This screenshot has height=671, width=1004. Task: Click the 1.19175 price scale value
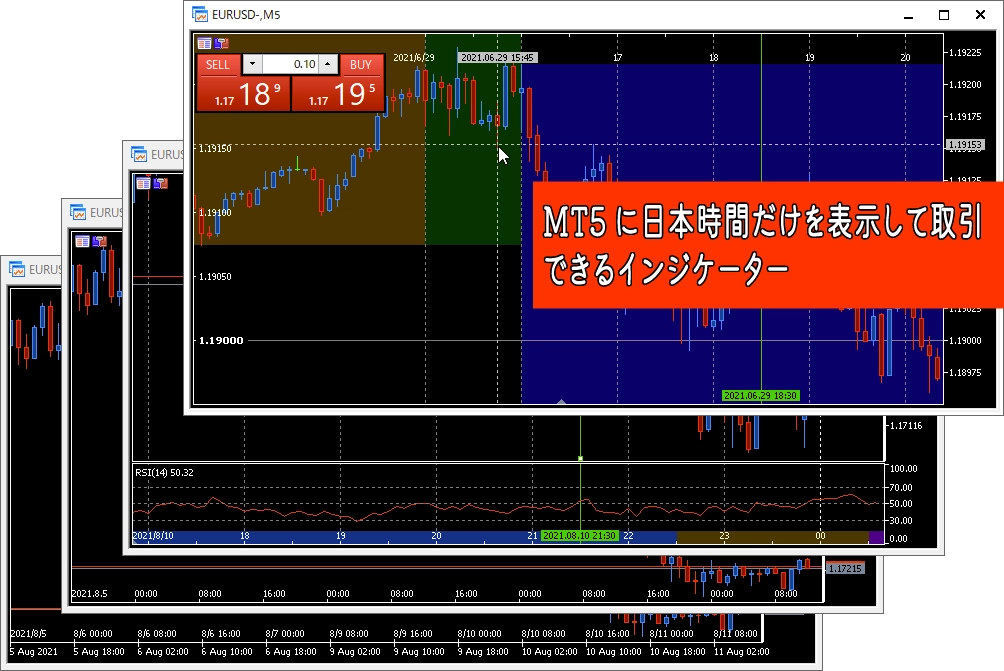click(x=965, y=117)
